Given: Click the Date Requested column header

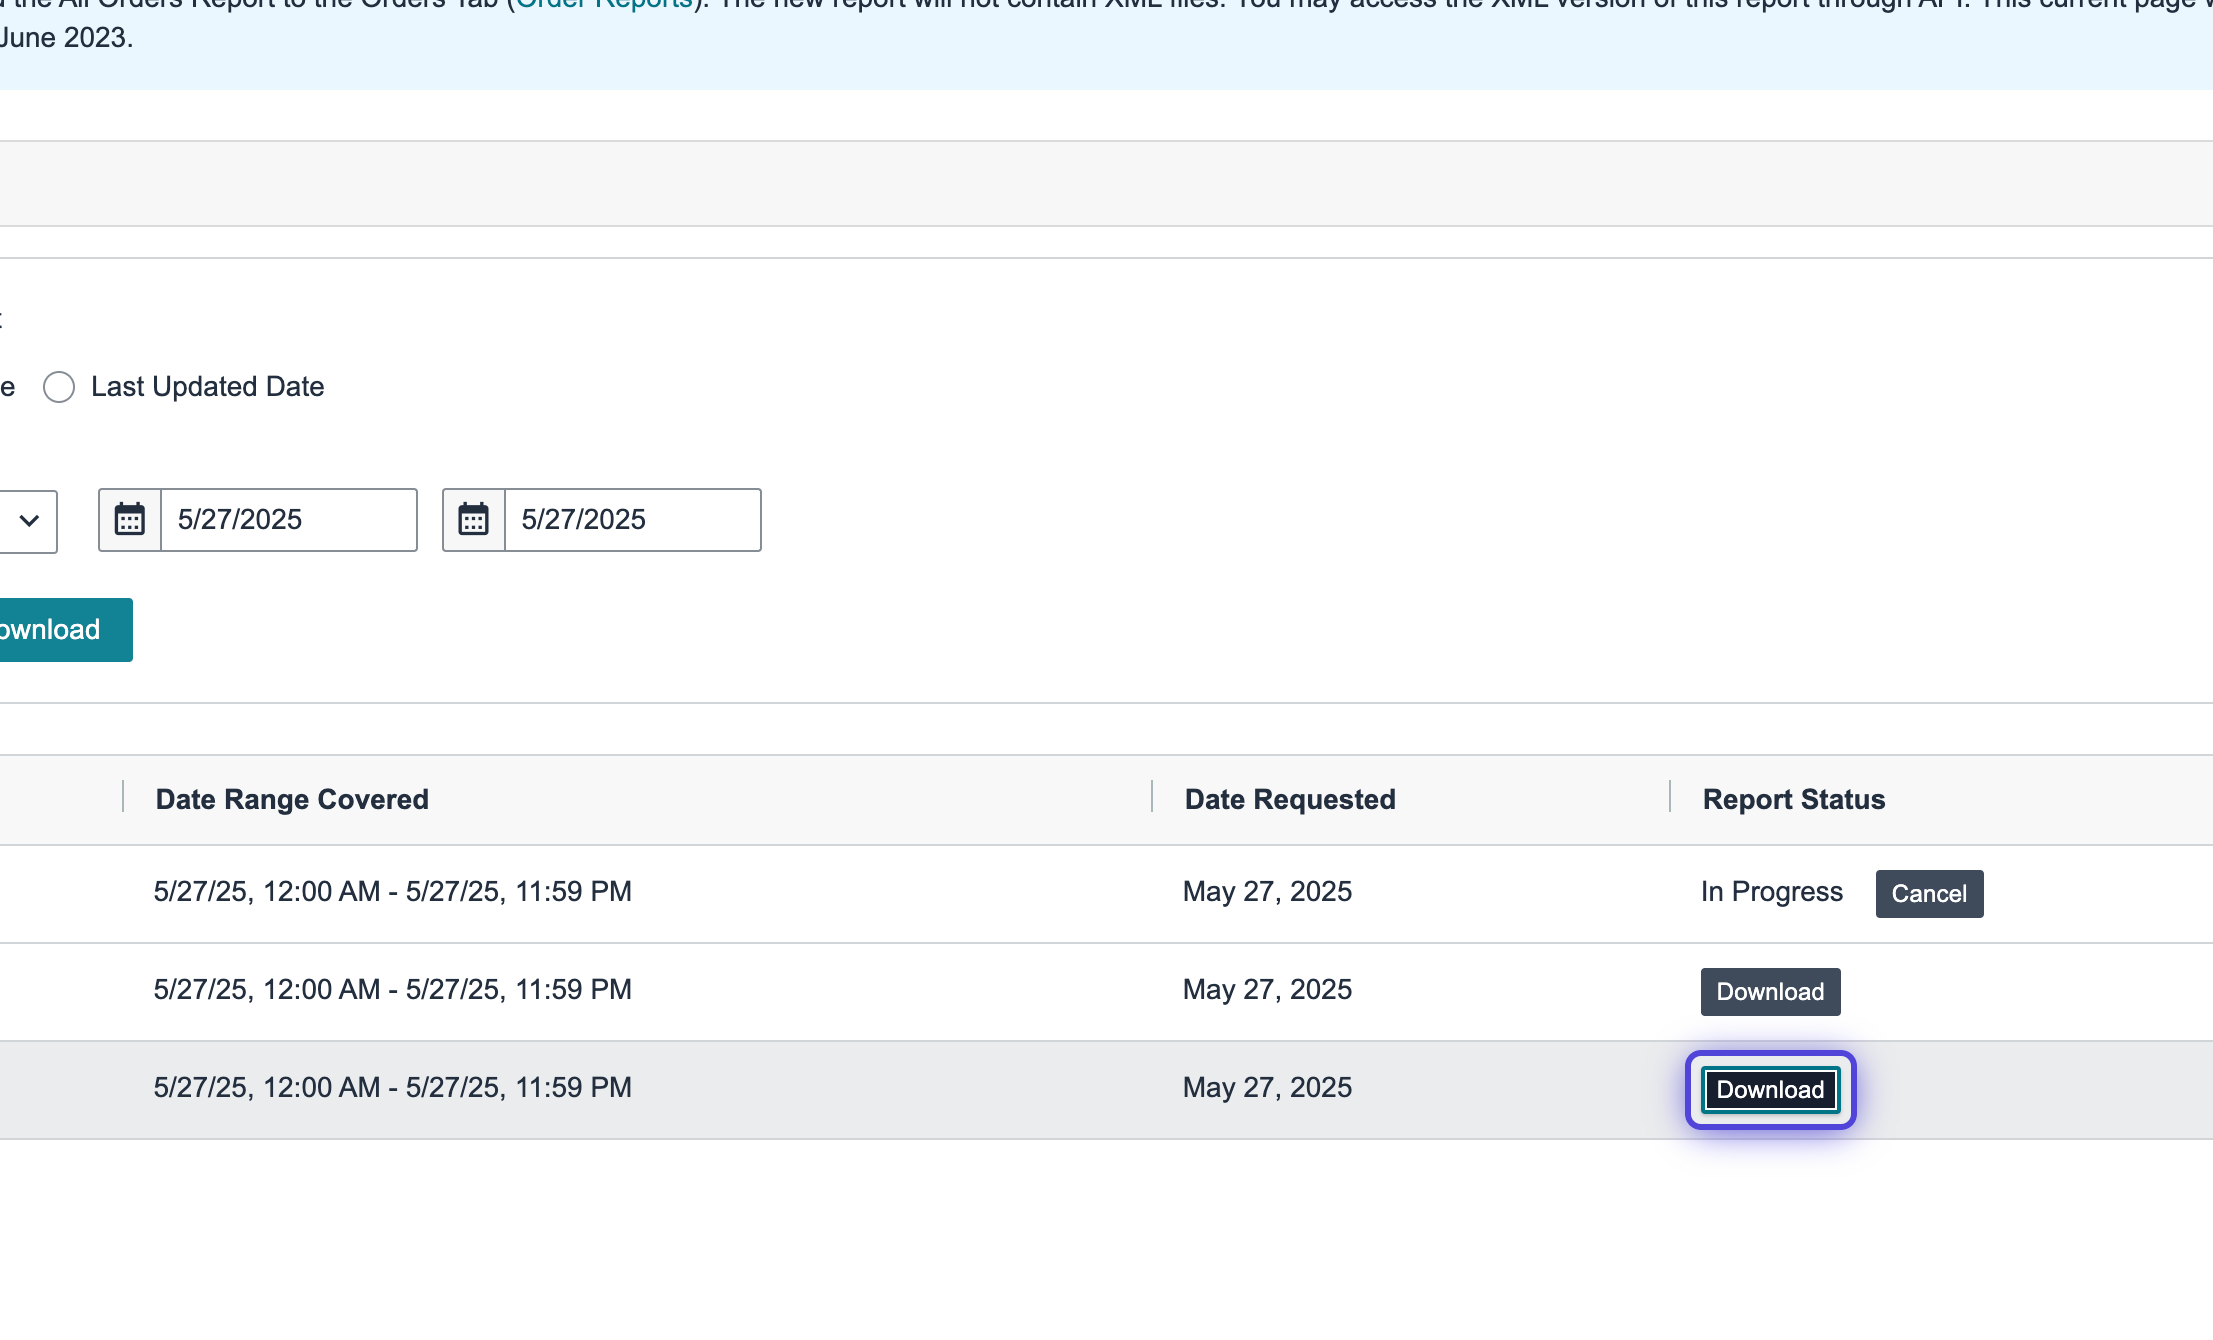Looking at the screenshot, I should point(1289,800).
